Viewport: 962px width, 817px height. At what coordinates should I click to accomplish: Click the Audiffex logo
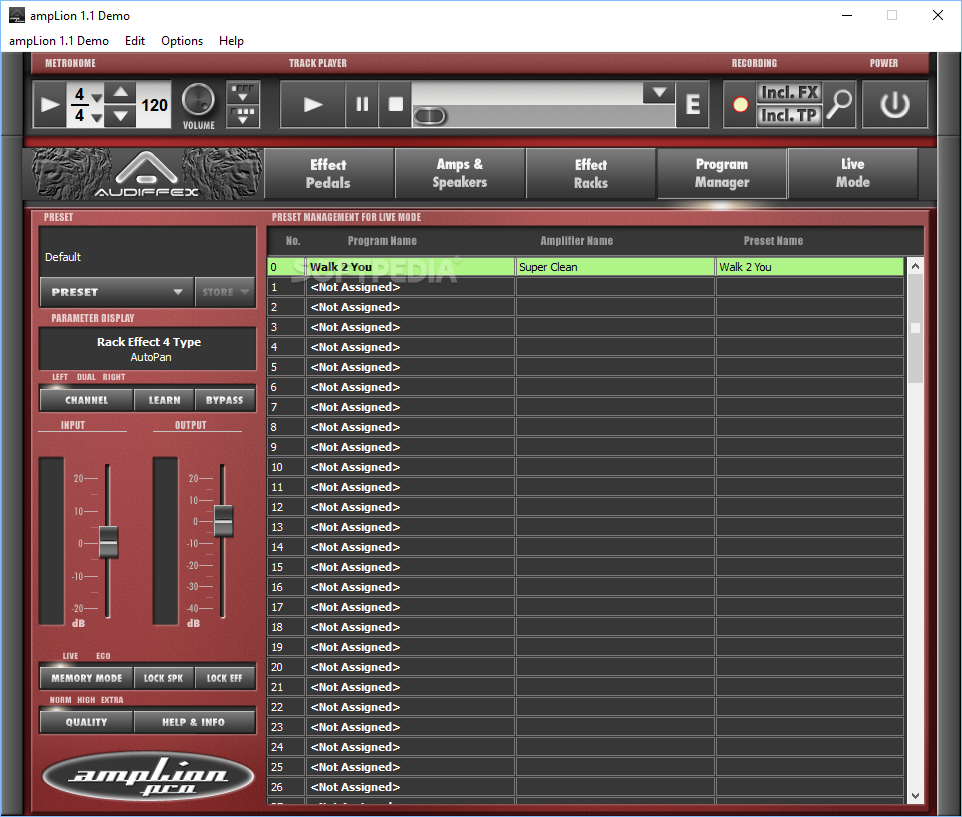[x=147, y=174]
